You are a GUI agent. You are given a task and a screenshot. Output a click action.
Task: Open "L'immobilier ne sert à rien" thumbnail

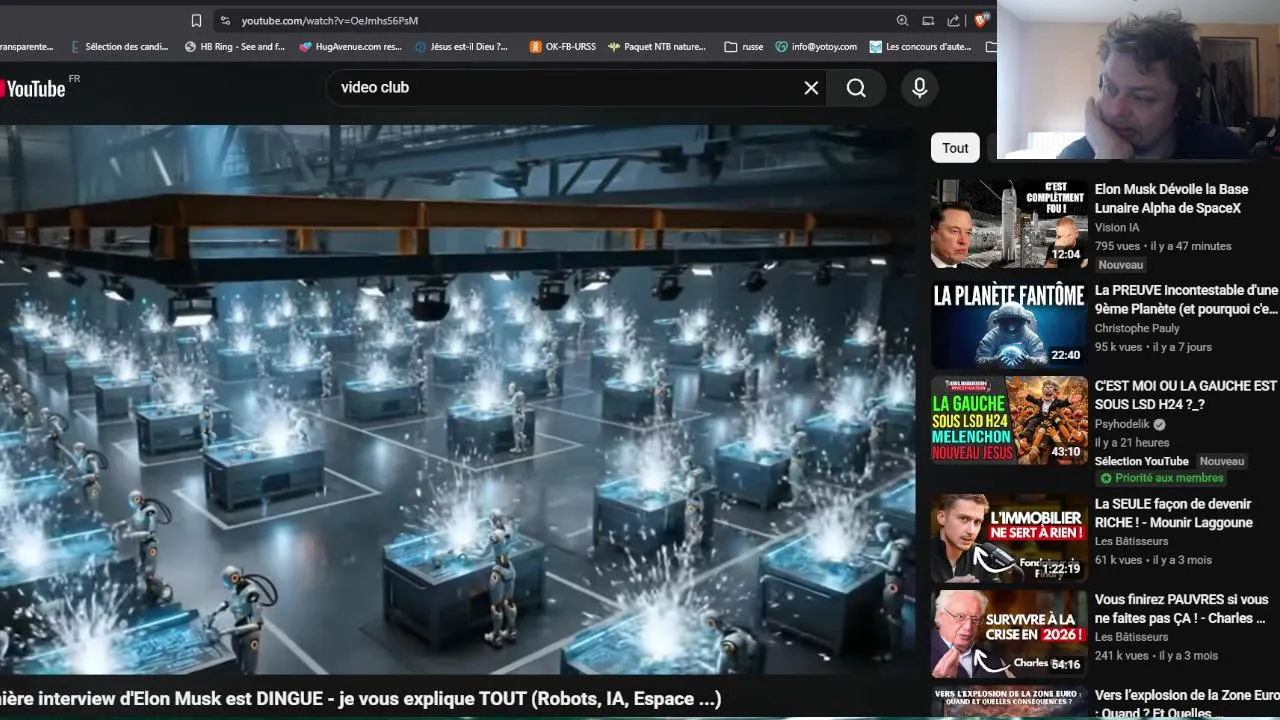1008,539
